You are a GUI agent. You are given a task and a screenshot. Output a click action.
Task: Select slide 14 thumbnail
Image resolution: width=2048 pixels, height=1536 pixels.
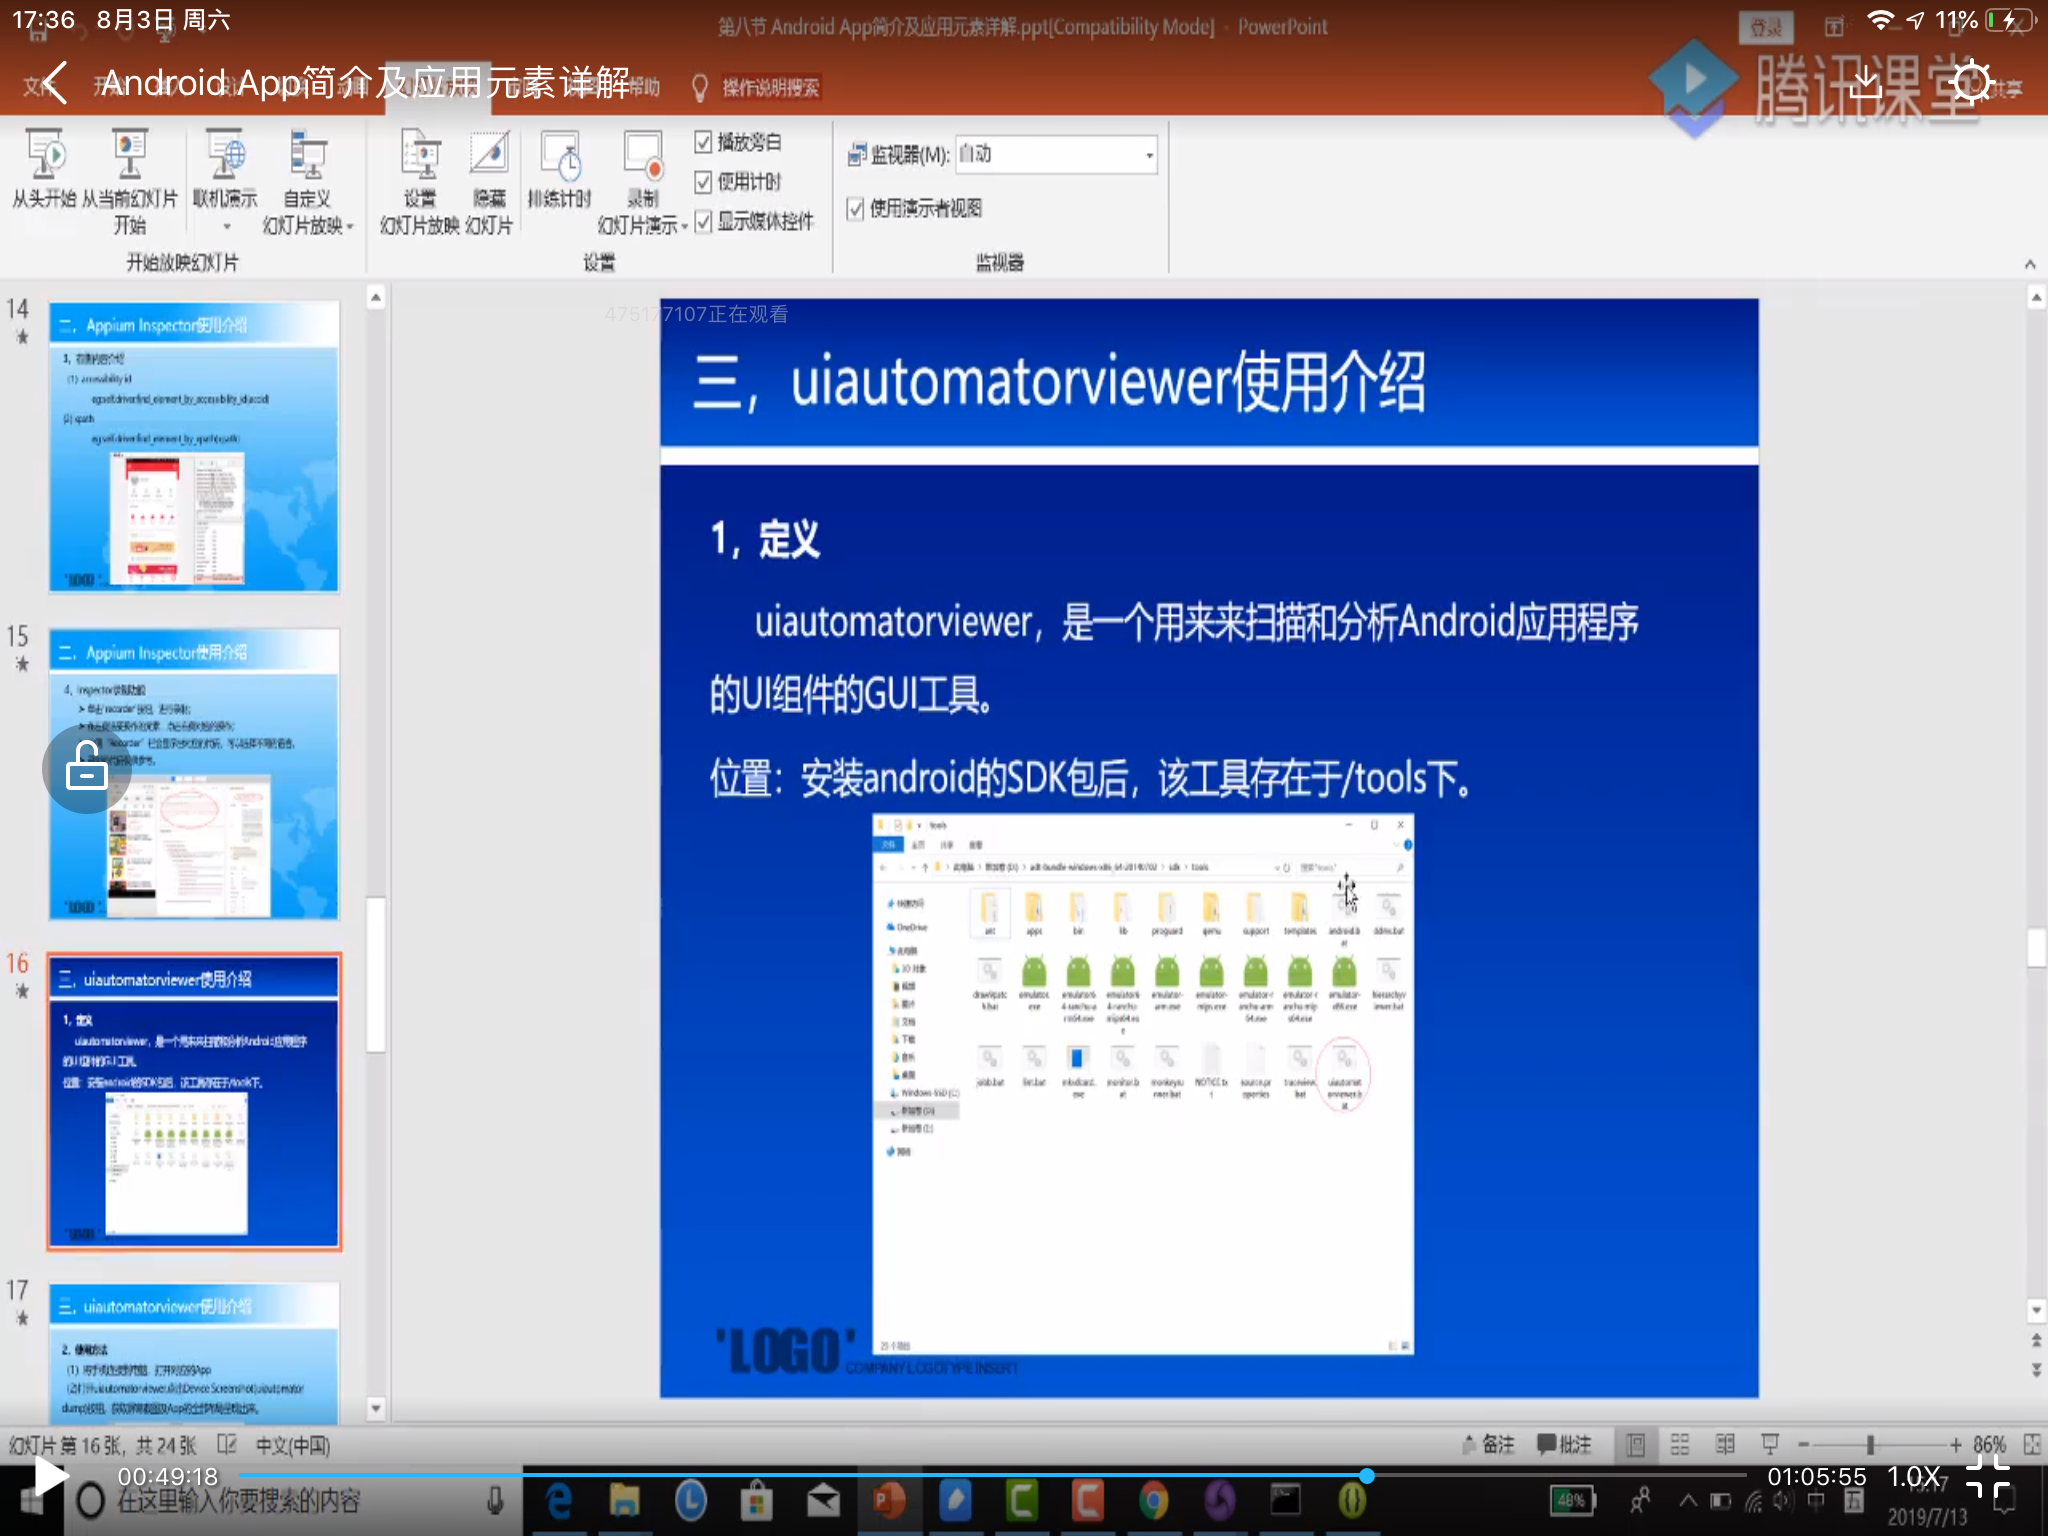(x=194, y=447)
